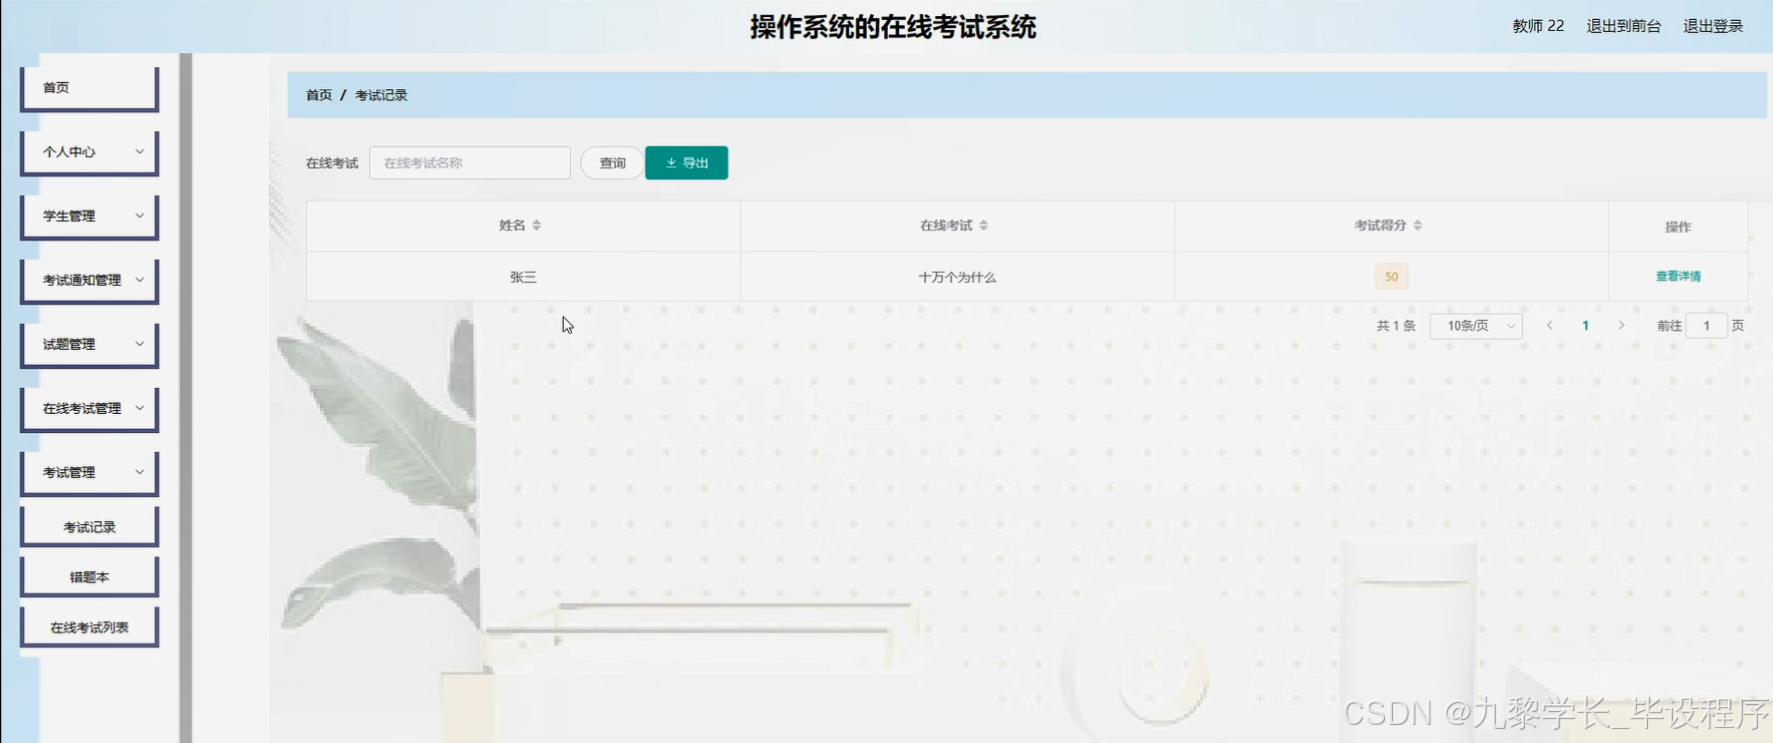Click 考试记录 in the breadcrumb
This screenshot has width=1773, height=743.
381,95
